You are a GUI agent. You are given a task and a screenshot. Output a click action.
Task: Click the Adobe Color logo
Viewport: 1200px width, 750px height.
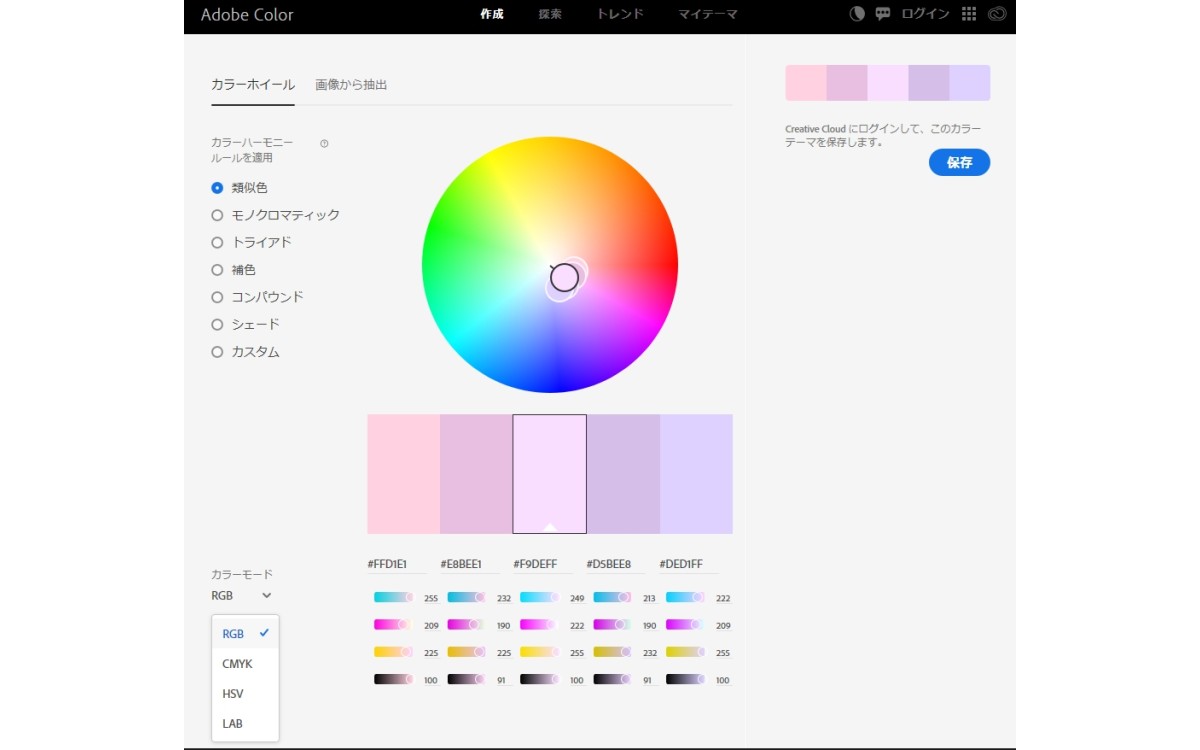click(247, 15)
